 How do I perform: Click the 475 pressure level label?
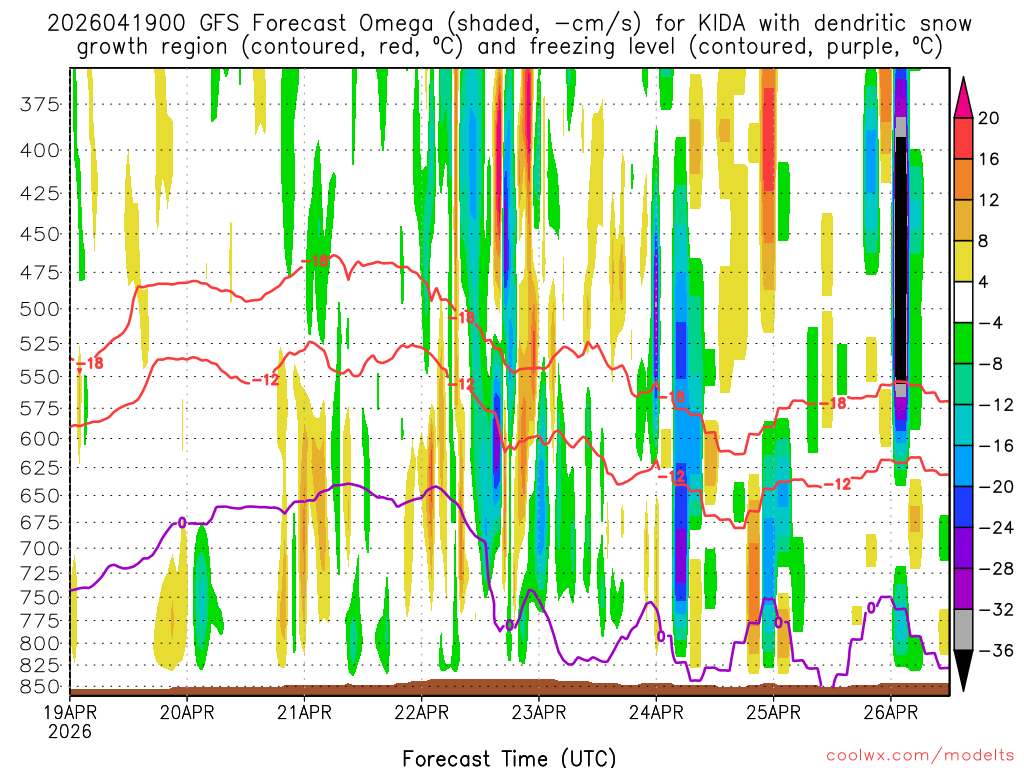pos(40,272)
